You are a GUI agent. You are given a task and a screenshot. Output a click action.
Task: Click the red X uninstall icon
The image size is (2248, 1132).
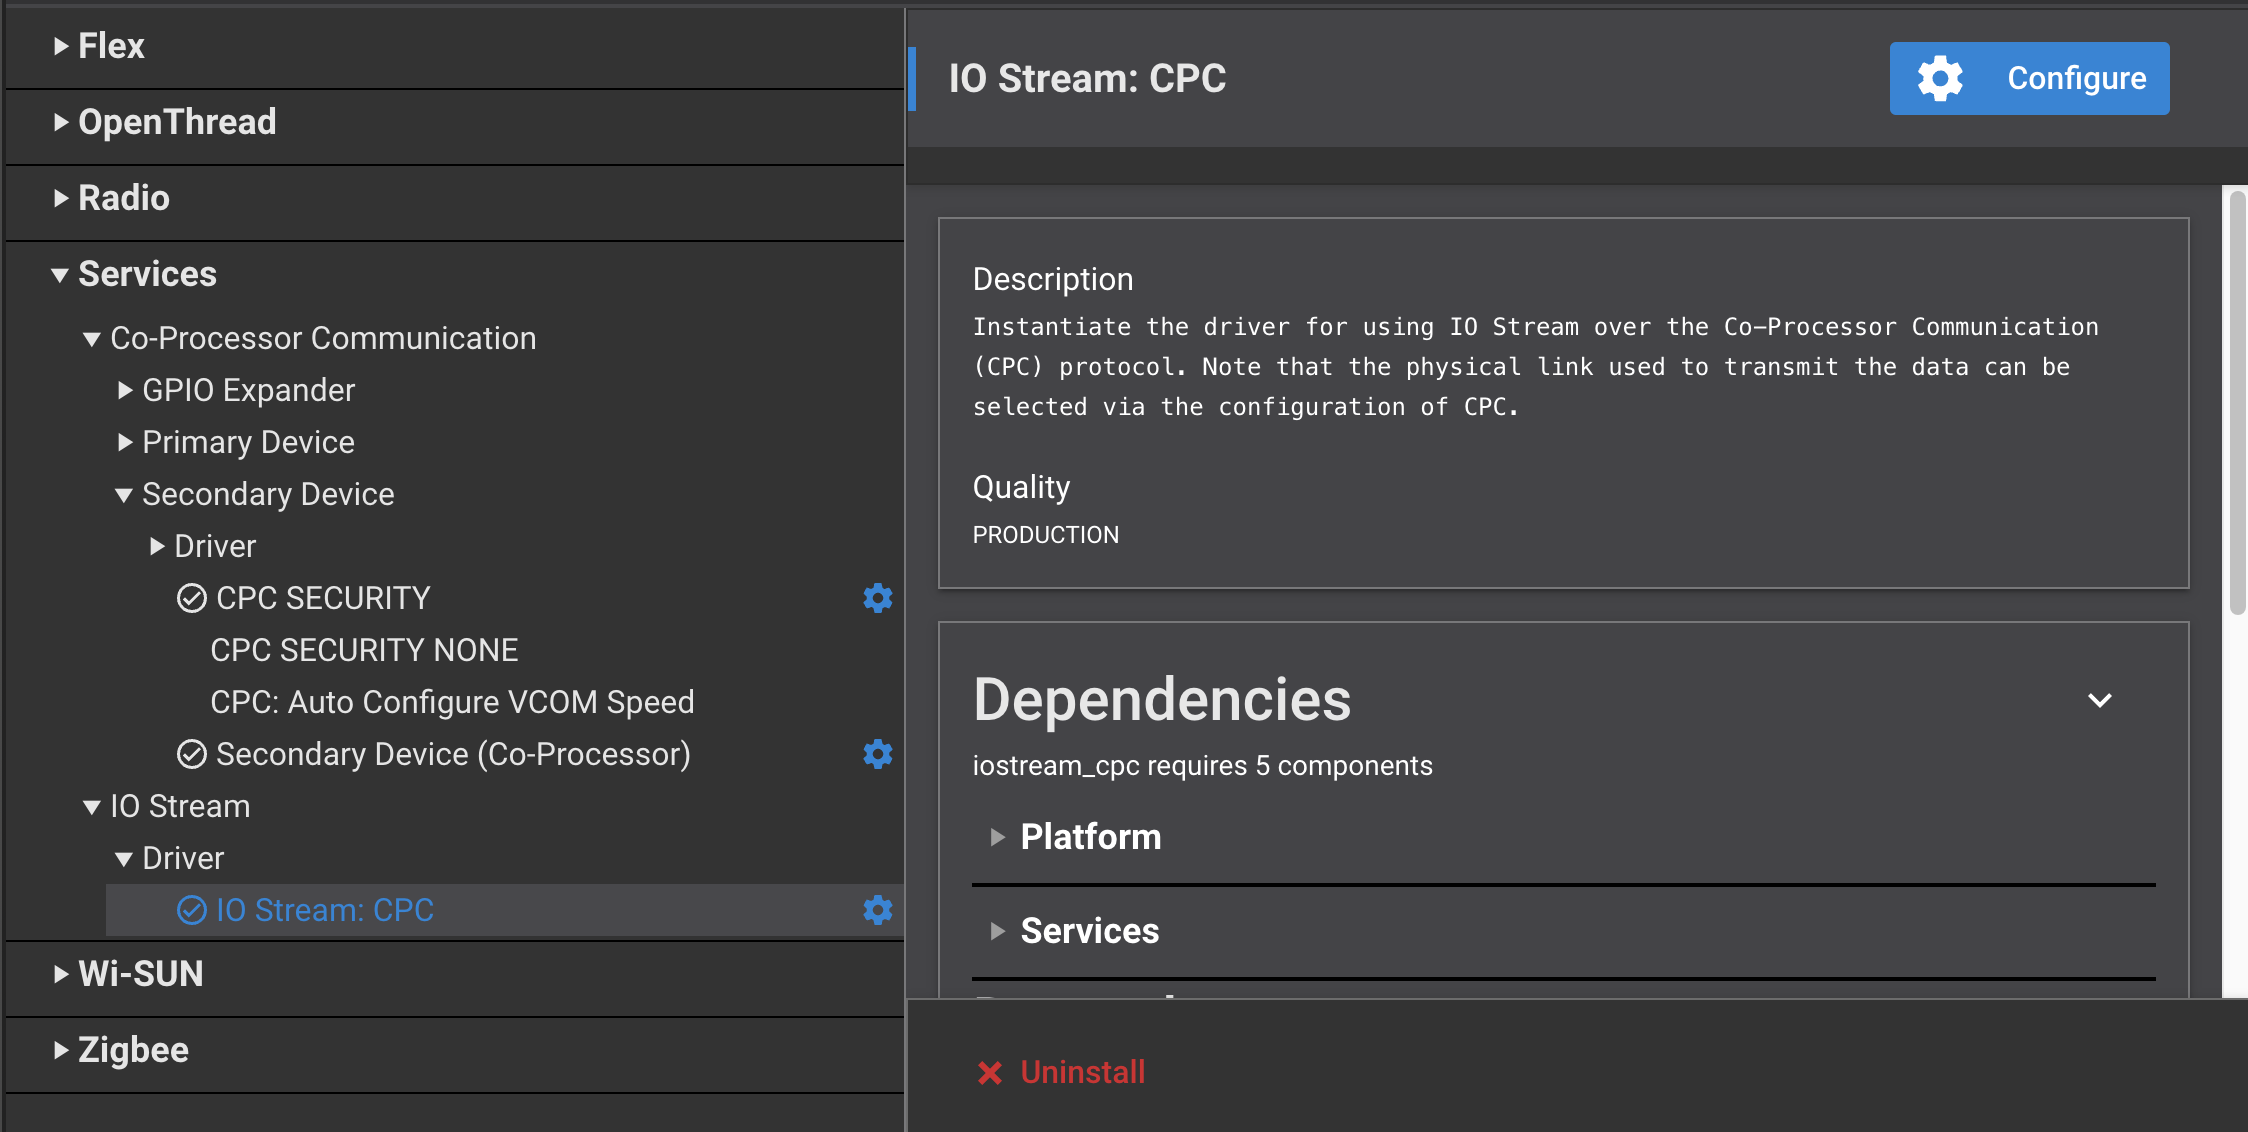989,1073
